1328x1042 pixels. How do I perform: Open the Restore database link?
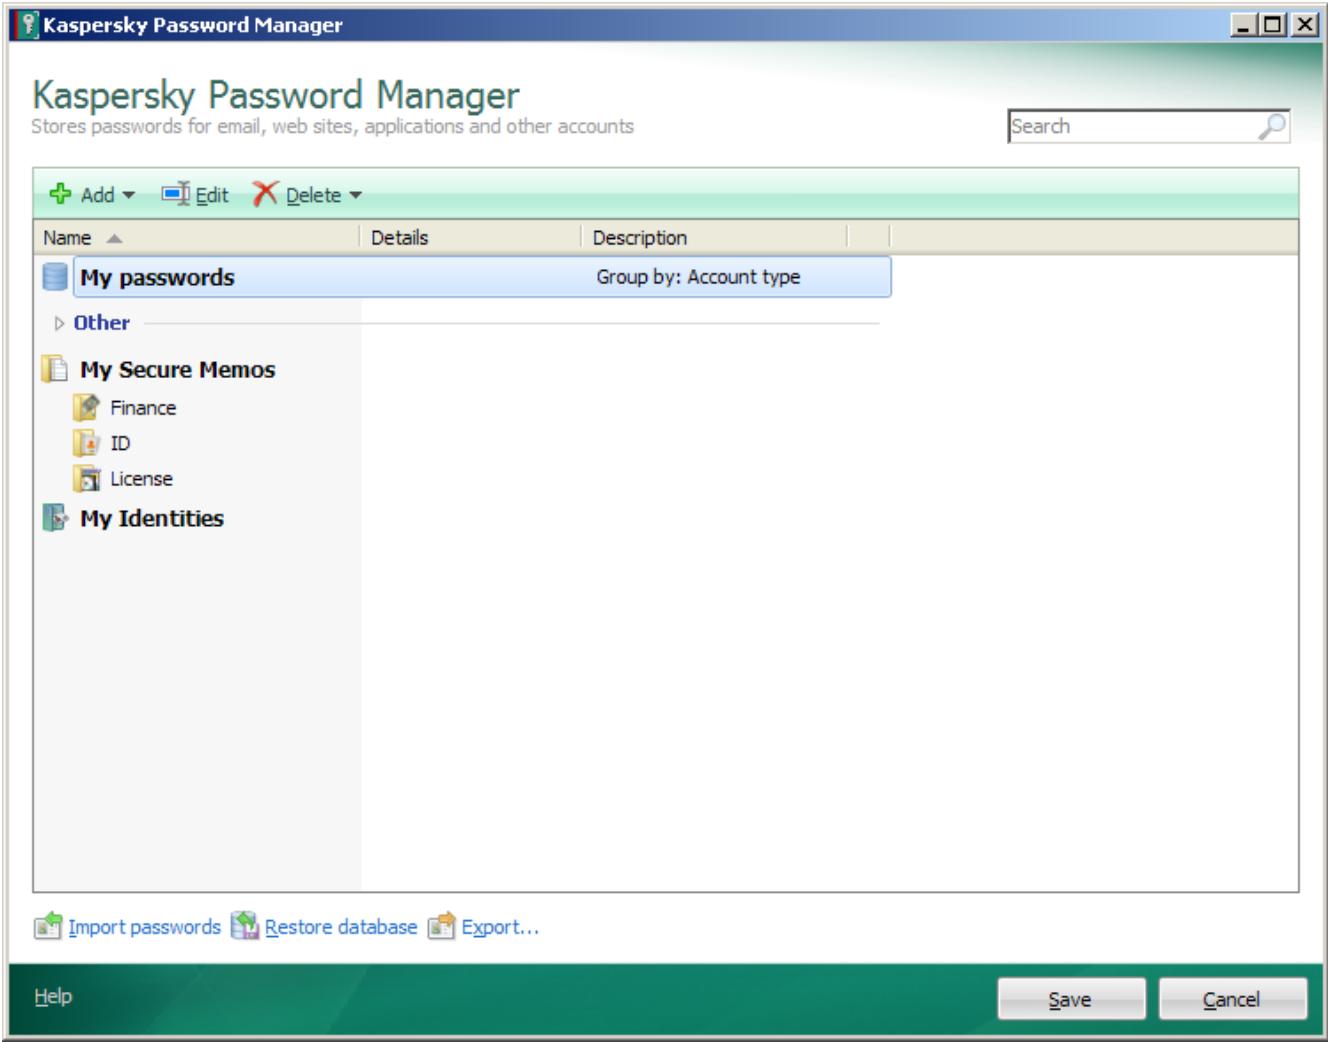(x=341, y=927)
